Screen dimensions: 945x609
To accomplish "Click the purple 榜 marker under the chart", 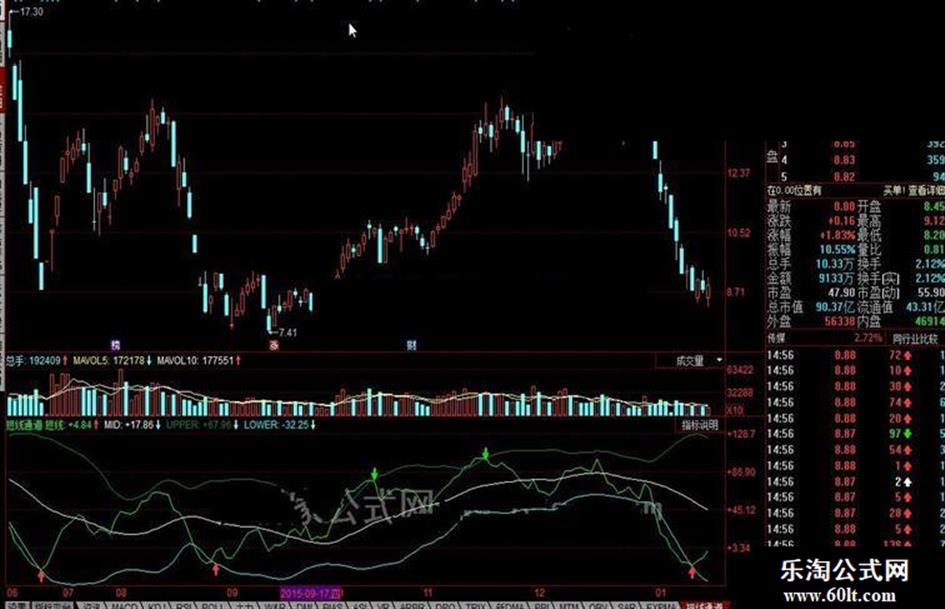I will [x=115, y=345].
